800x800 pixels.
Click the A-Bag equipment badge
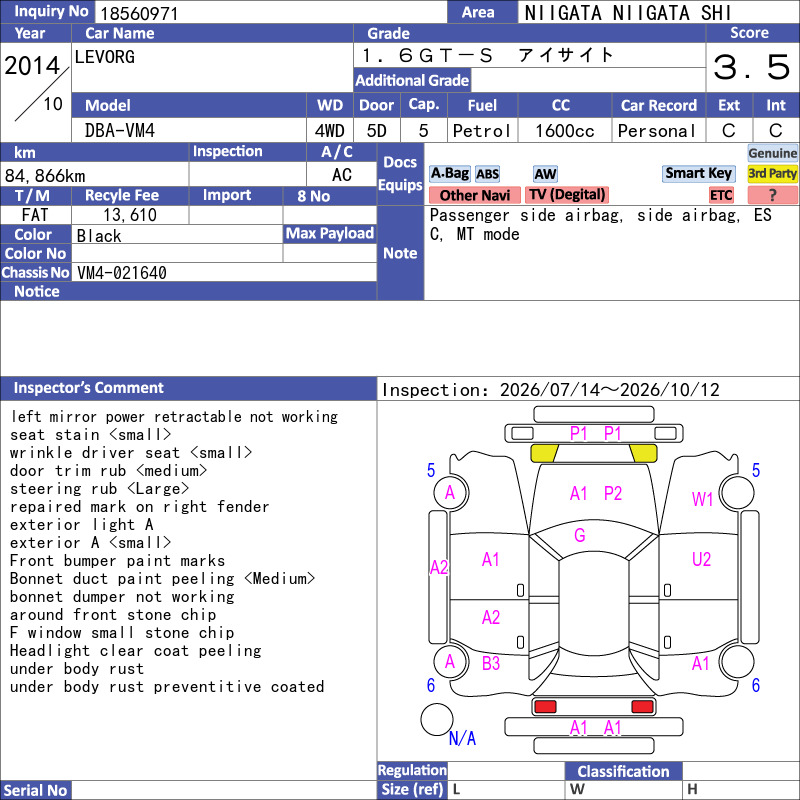click(x=449, y=174)
